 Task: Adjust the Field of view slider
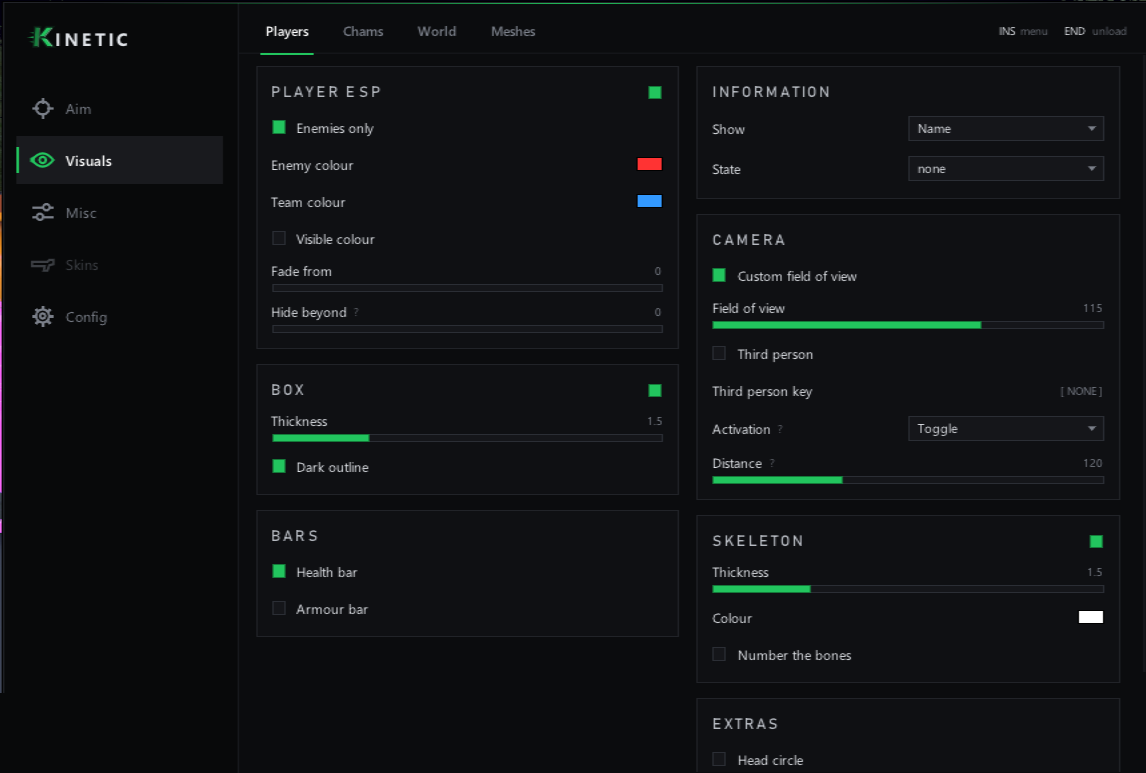tap(908, 325)
